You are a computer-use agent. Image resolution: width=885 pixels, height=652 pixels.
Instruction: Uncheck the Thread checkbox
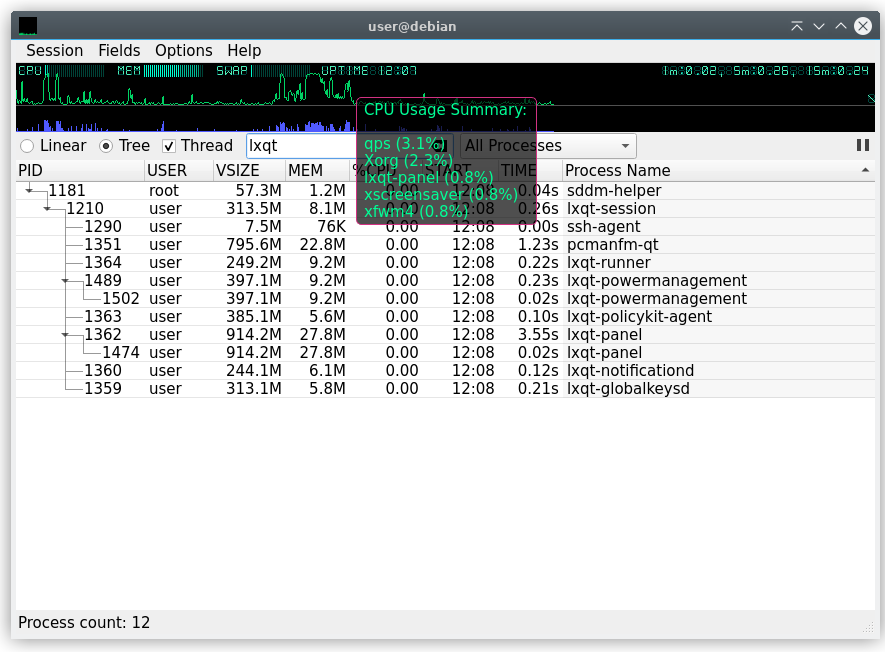click(169, 146)
